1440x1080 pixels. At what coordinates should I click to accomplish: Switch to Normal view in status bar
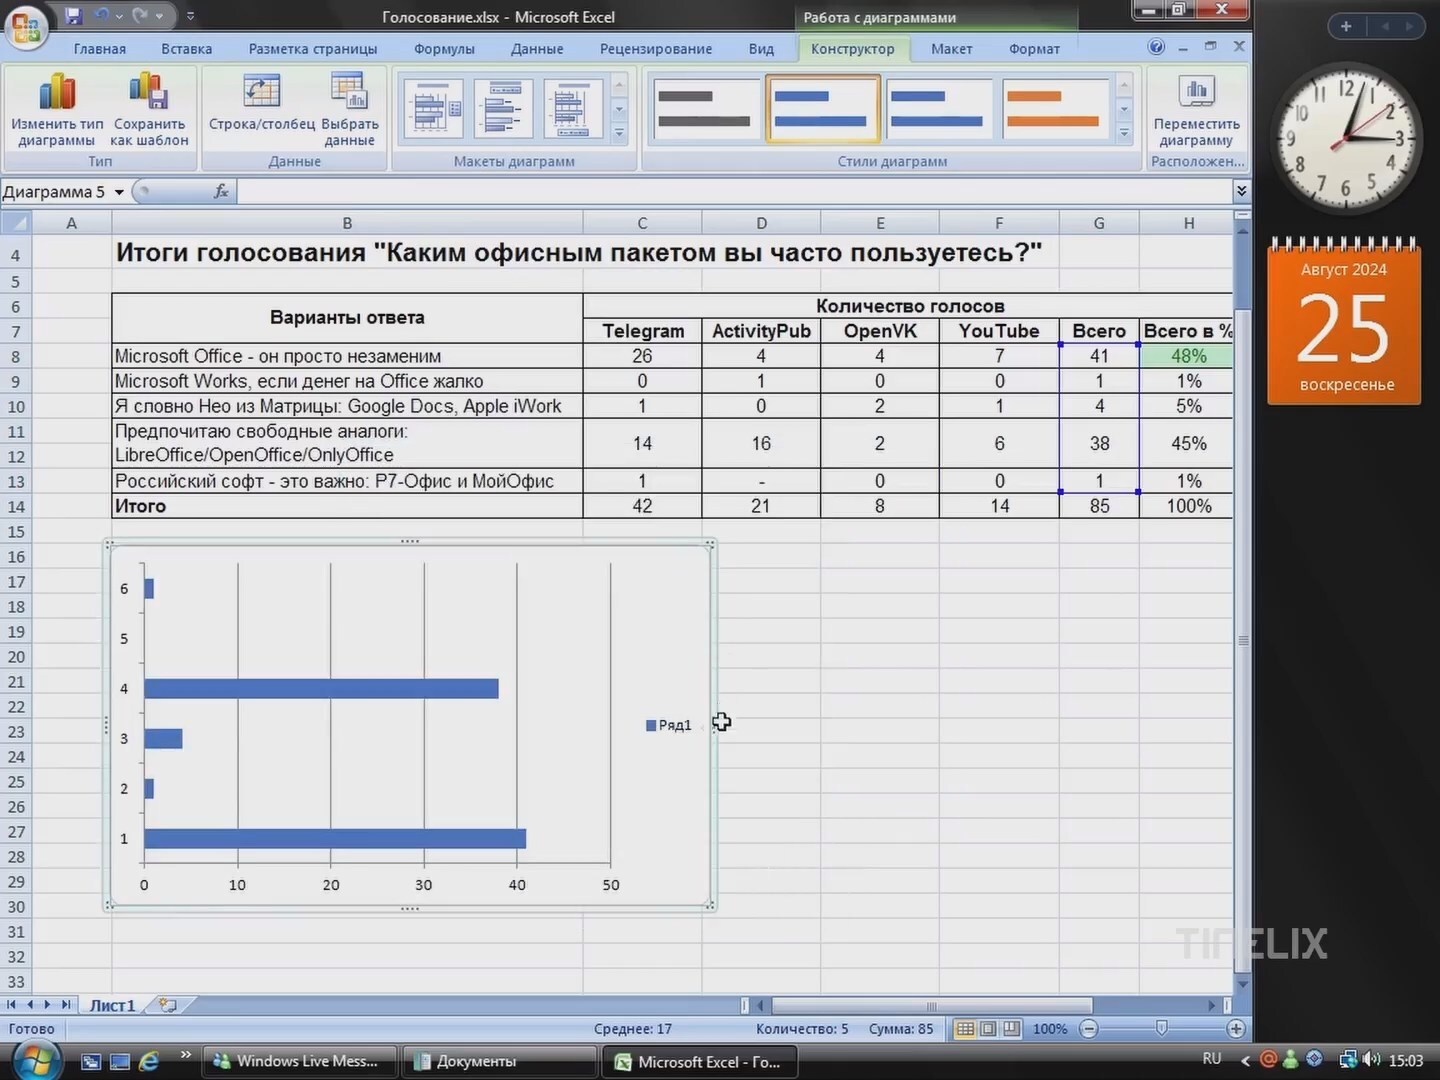(x=965, y=1029)
